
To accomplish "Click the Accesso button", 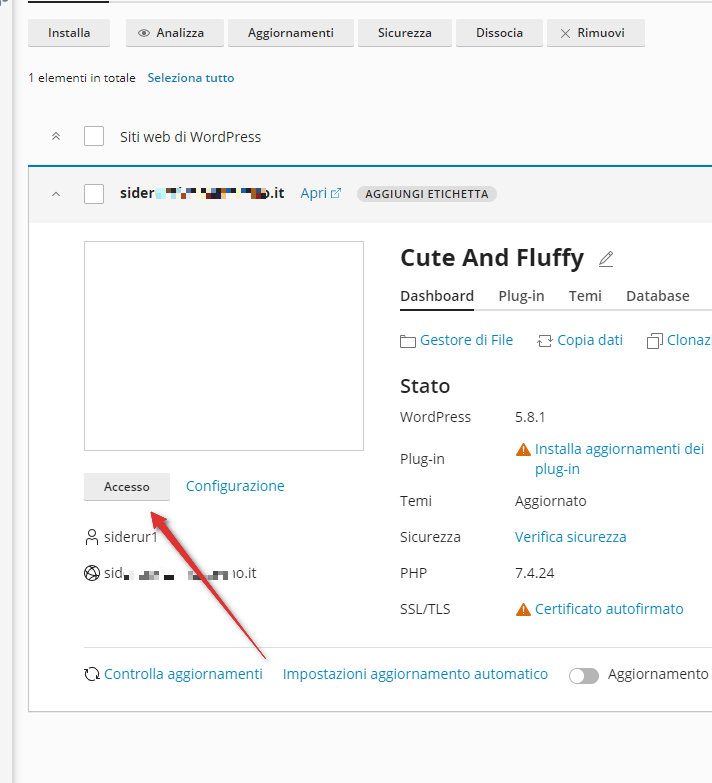I will point(127,486).
